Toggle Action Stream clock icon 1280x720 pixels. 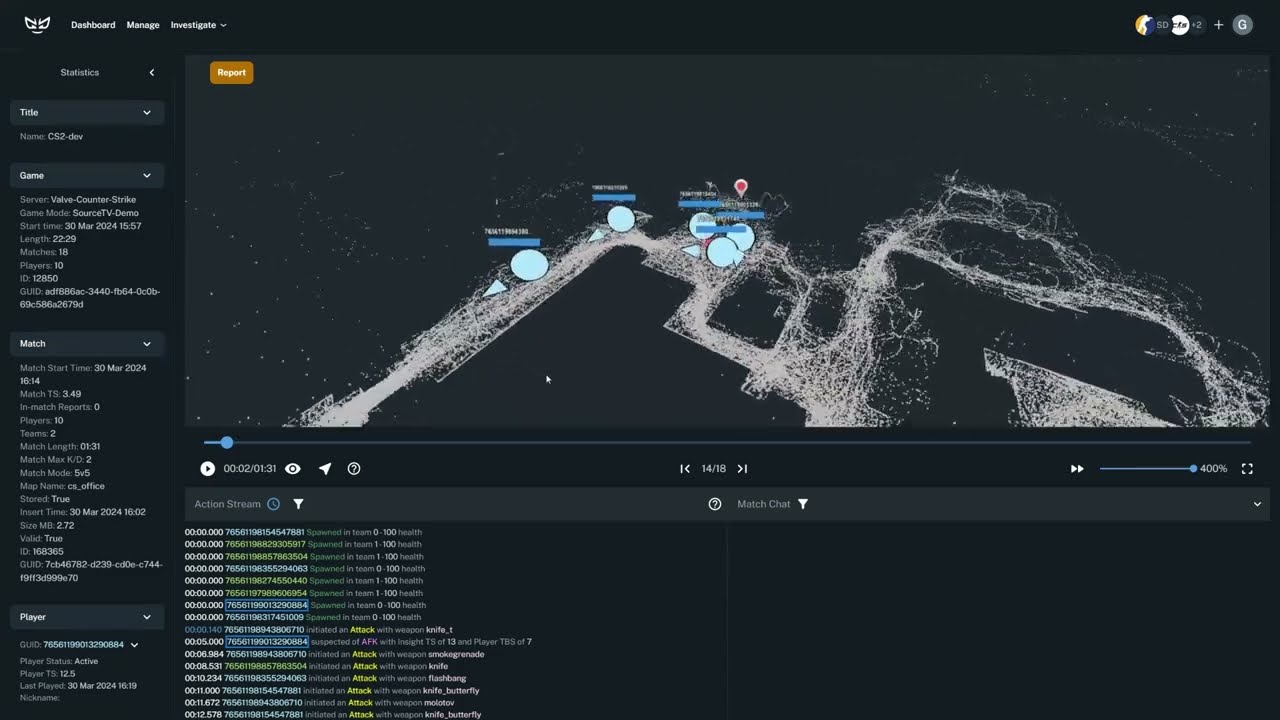tap(273, 504)
